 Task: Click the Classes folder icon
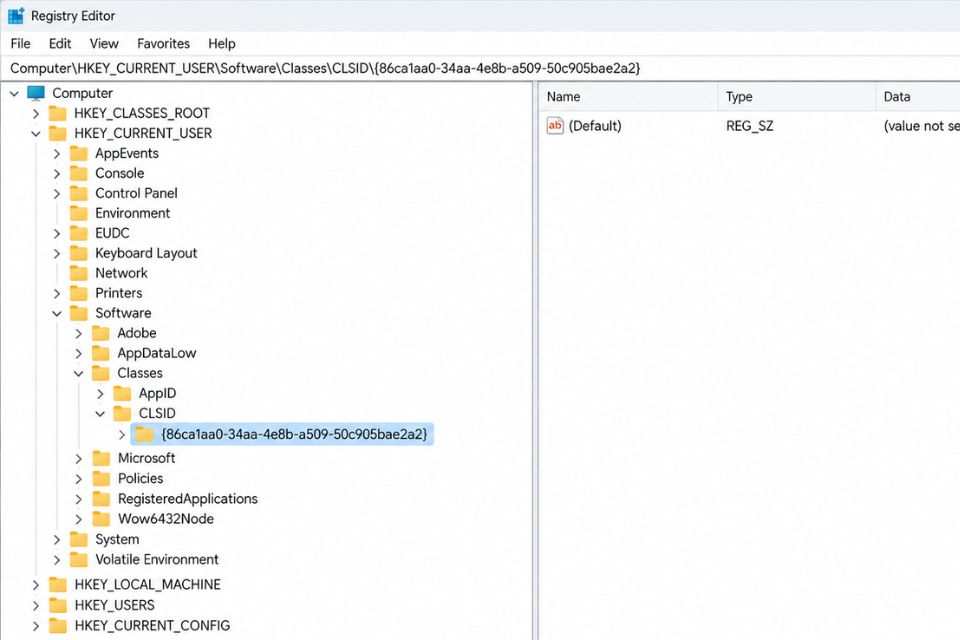click(x=100, y=373)
